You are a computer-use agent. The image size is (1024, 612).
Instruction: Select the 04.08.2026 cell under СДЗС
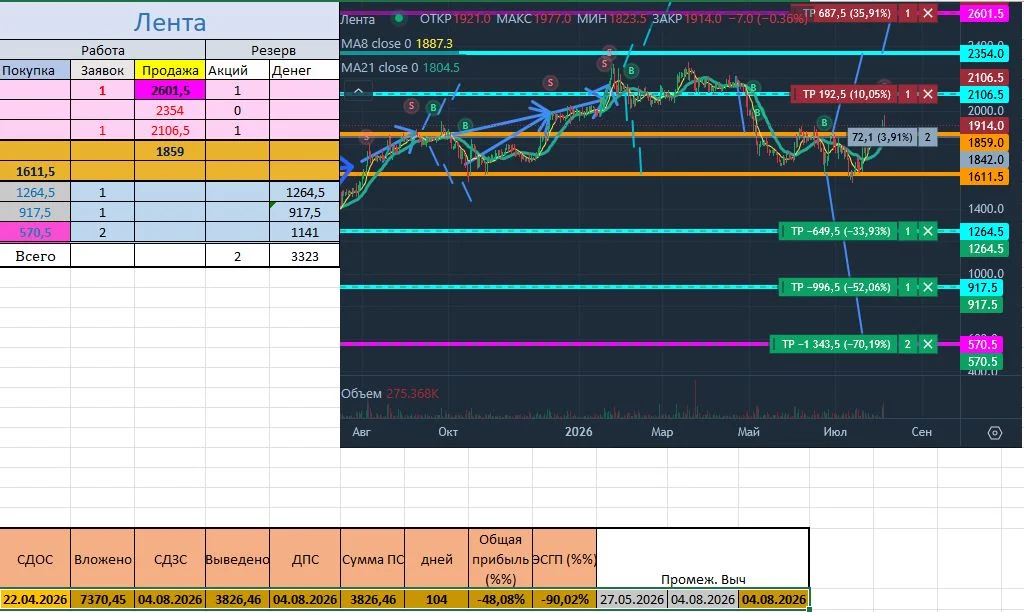click(170, 599)
